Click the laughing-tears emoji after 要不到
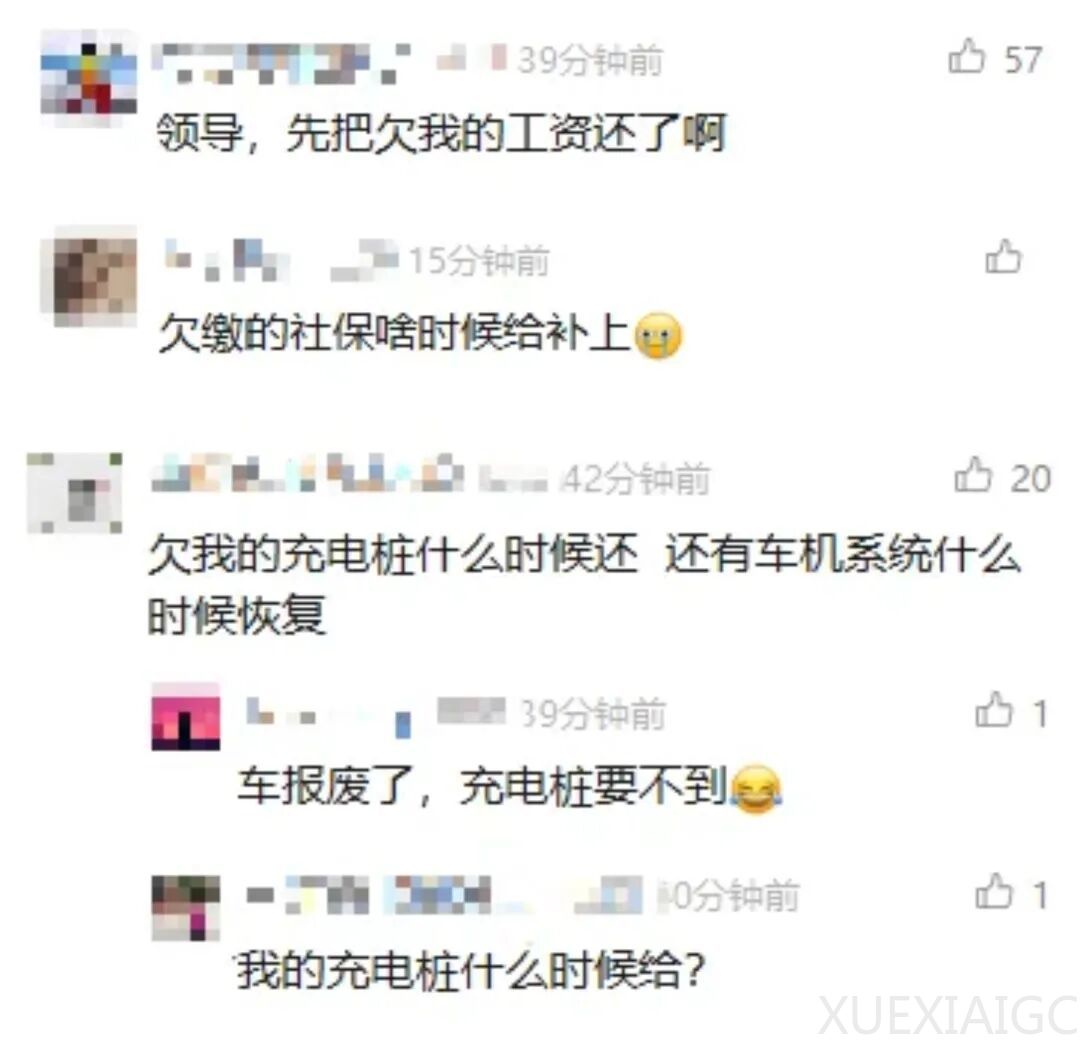Screen dimensions: 1080x1047 click(756, 789)
